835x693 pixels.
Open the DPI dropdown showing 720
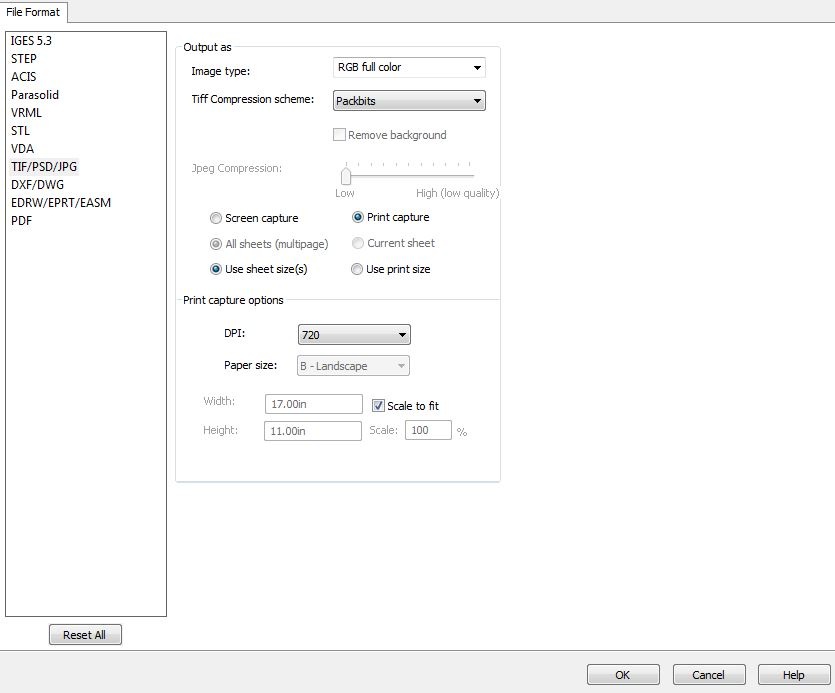pyautogui.click(x=354, y=335)
